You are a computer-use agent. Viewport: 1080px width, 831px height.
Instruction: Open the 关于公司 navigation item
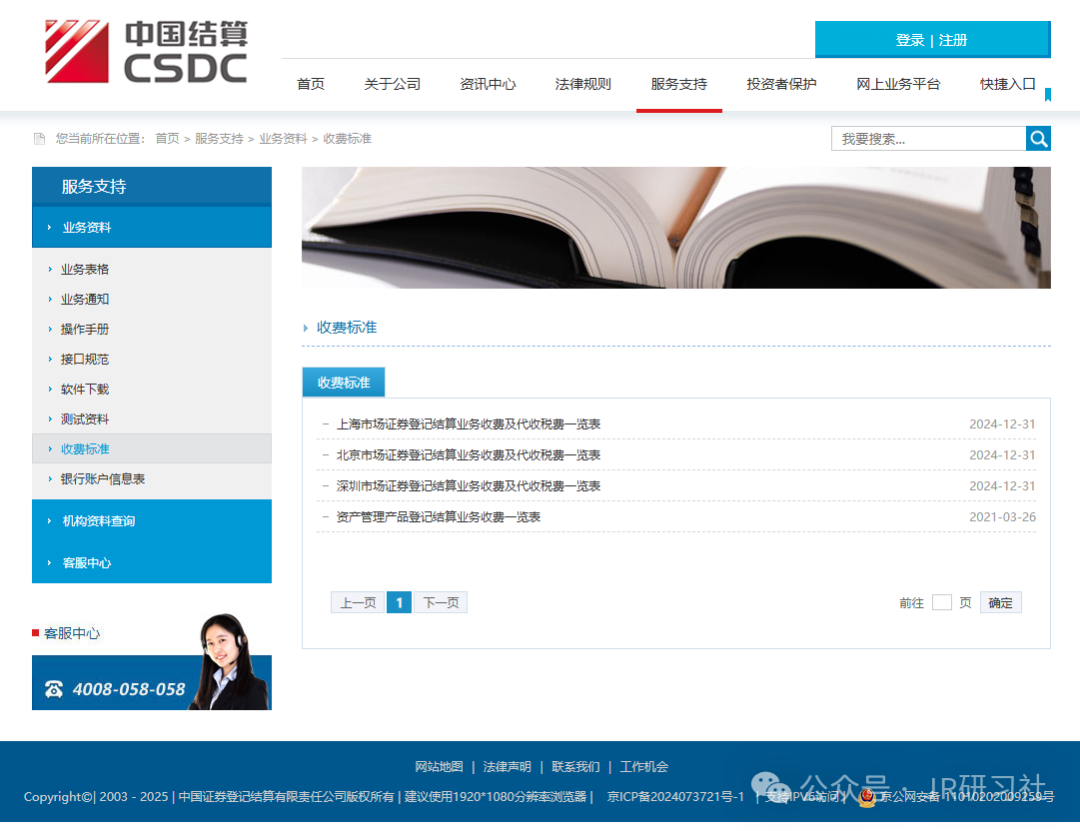(x=392, y=84)
